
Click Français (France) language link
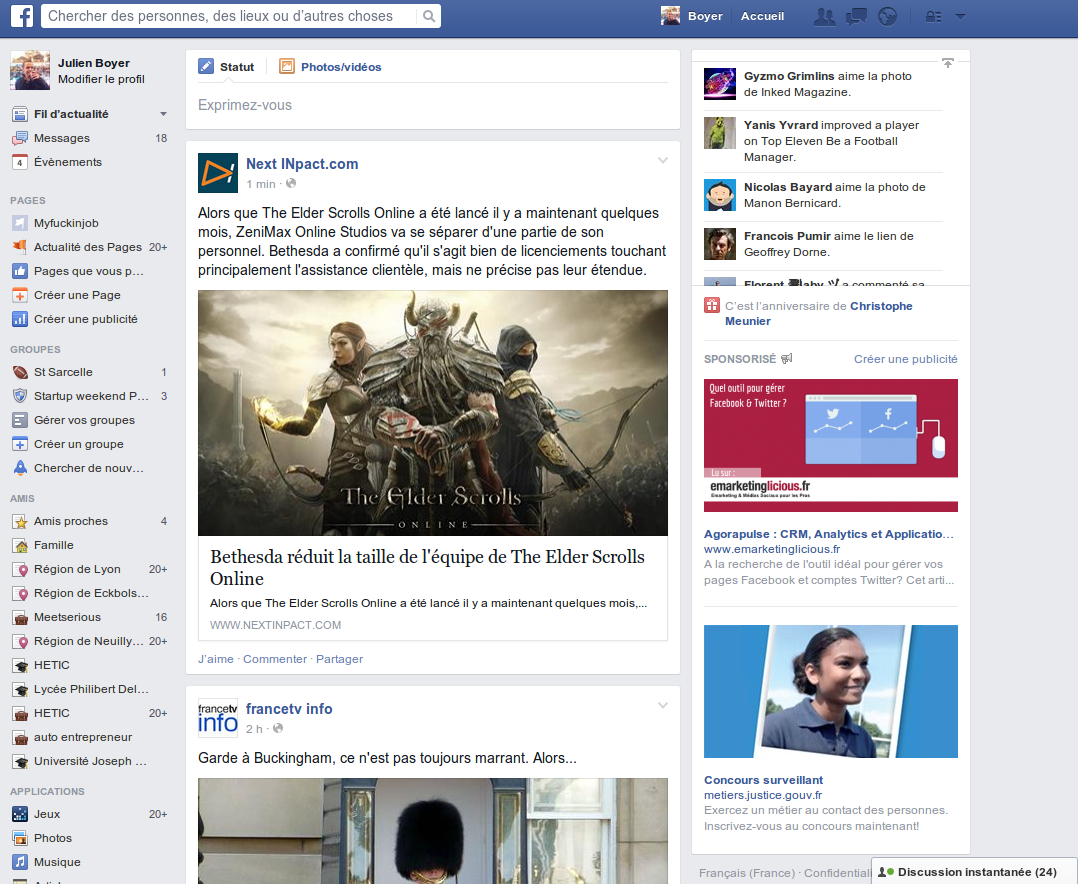coord(747,873)
